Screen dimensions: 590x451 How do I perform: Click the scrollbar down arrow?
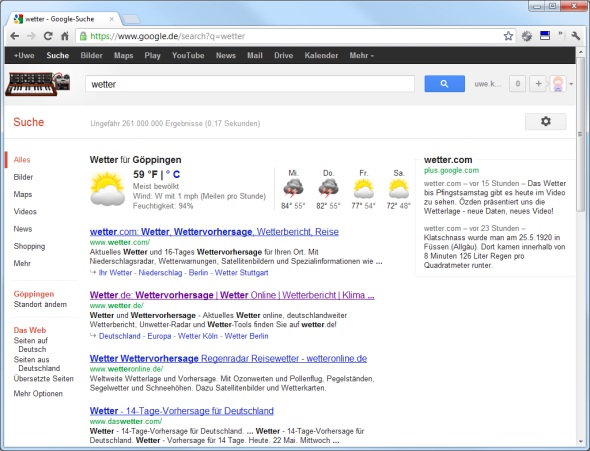point(580,441)
